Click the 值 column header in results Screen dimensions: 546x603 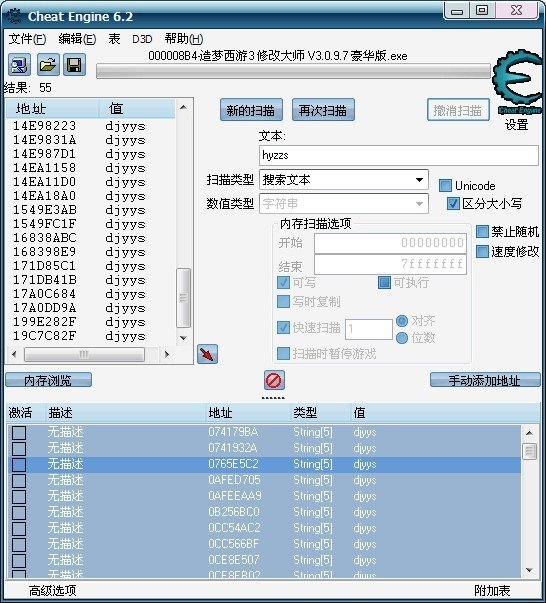(x=137, y=109)
